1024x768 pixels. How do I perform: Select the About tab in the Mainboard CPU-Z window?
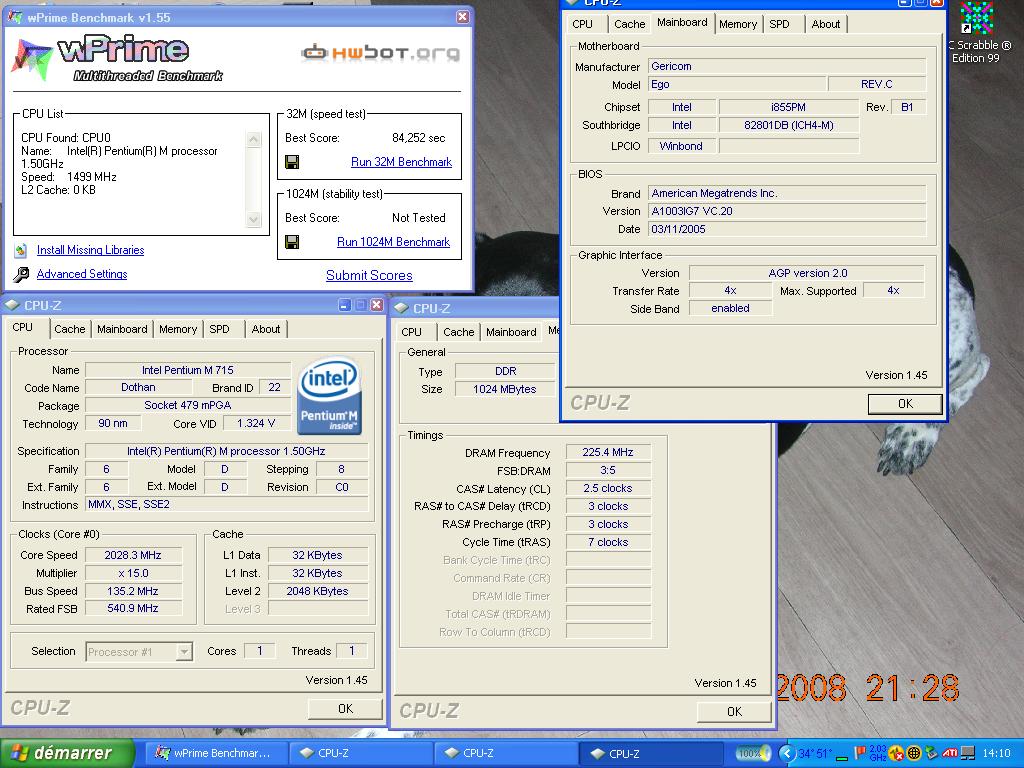tap(825, 24)
